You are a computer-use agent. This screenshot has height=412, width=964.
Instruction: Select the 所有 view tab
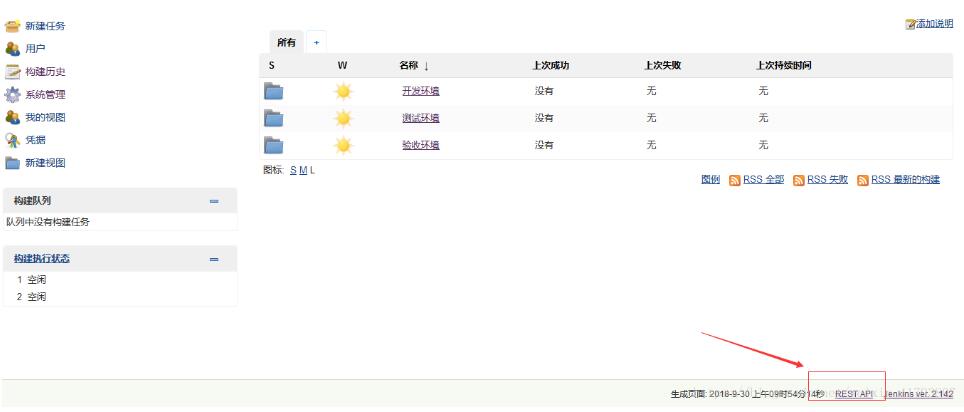(x=286, y=42)
